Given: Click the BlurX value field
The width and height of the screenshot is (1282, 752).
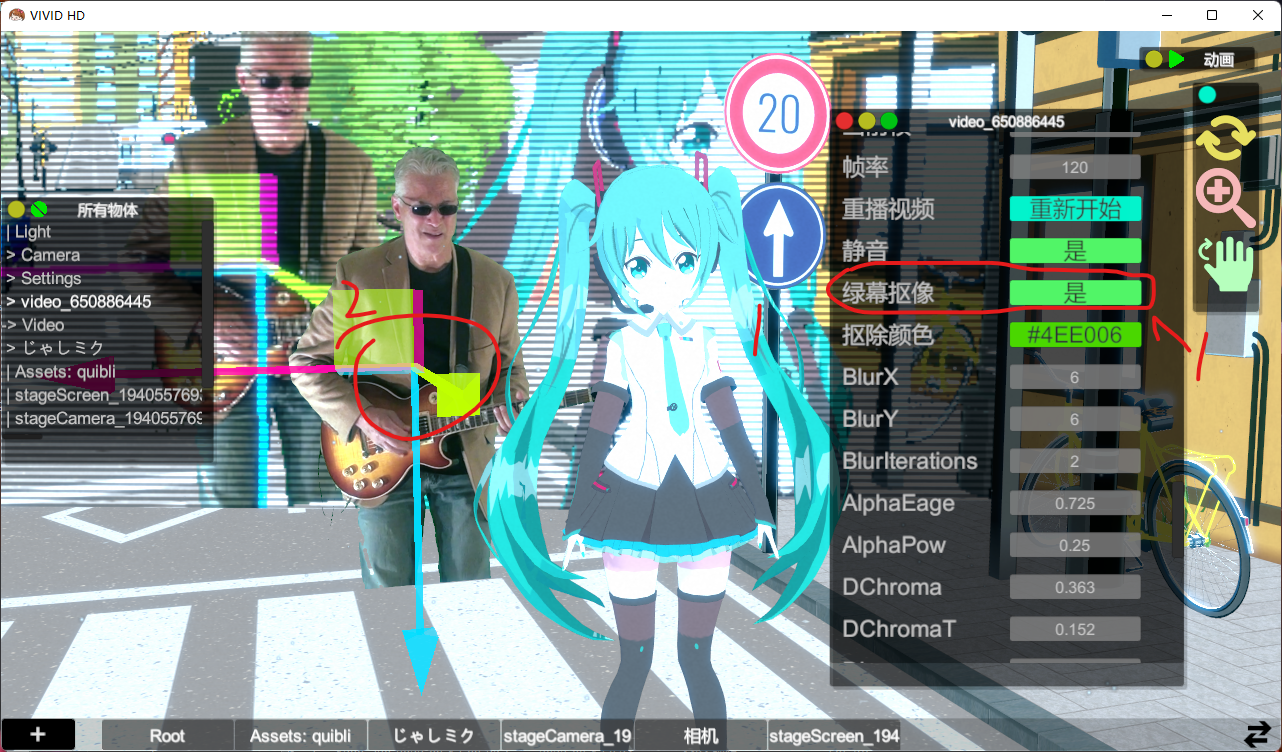Looking at the screenshot, I should (1075, 377).
